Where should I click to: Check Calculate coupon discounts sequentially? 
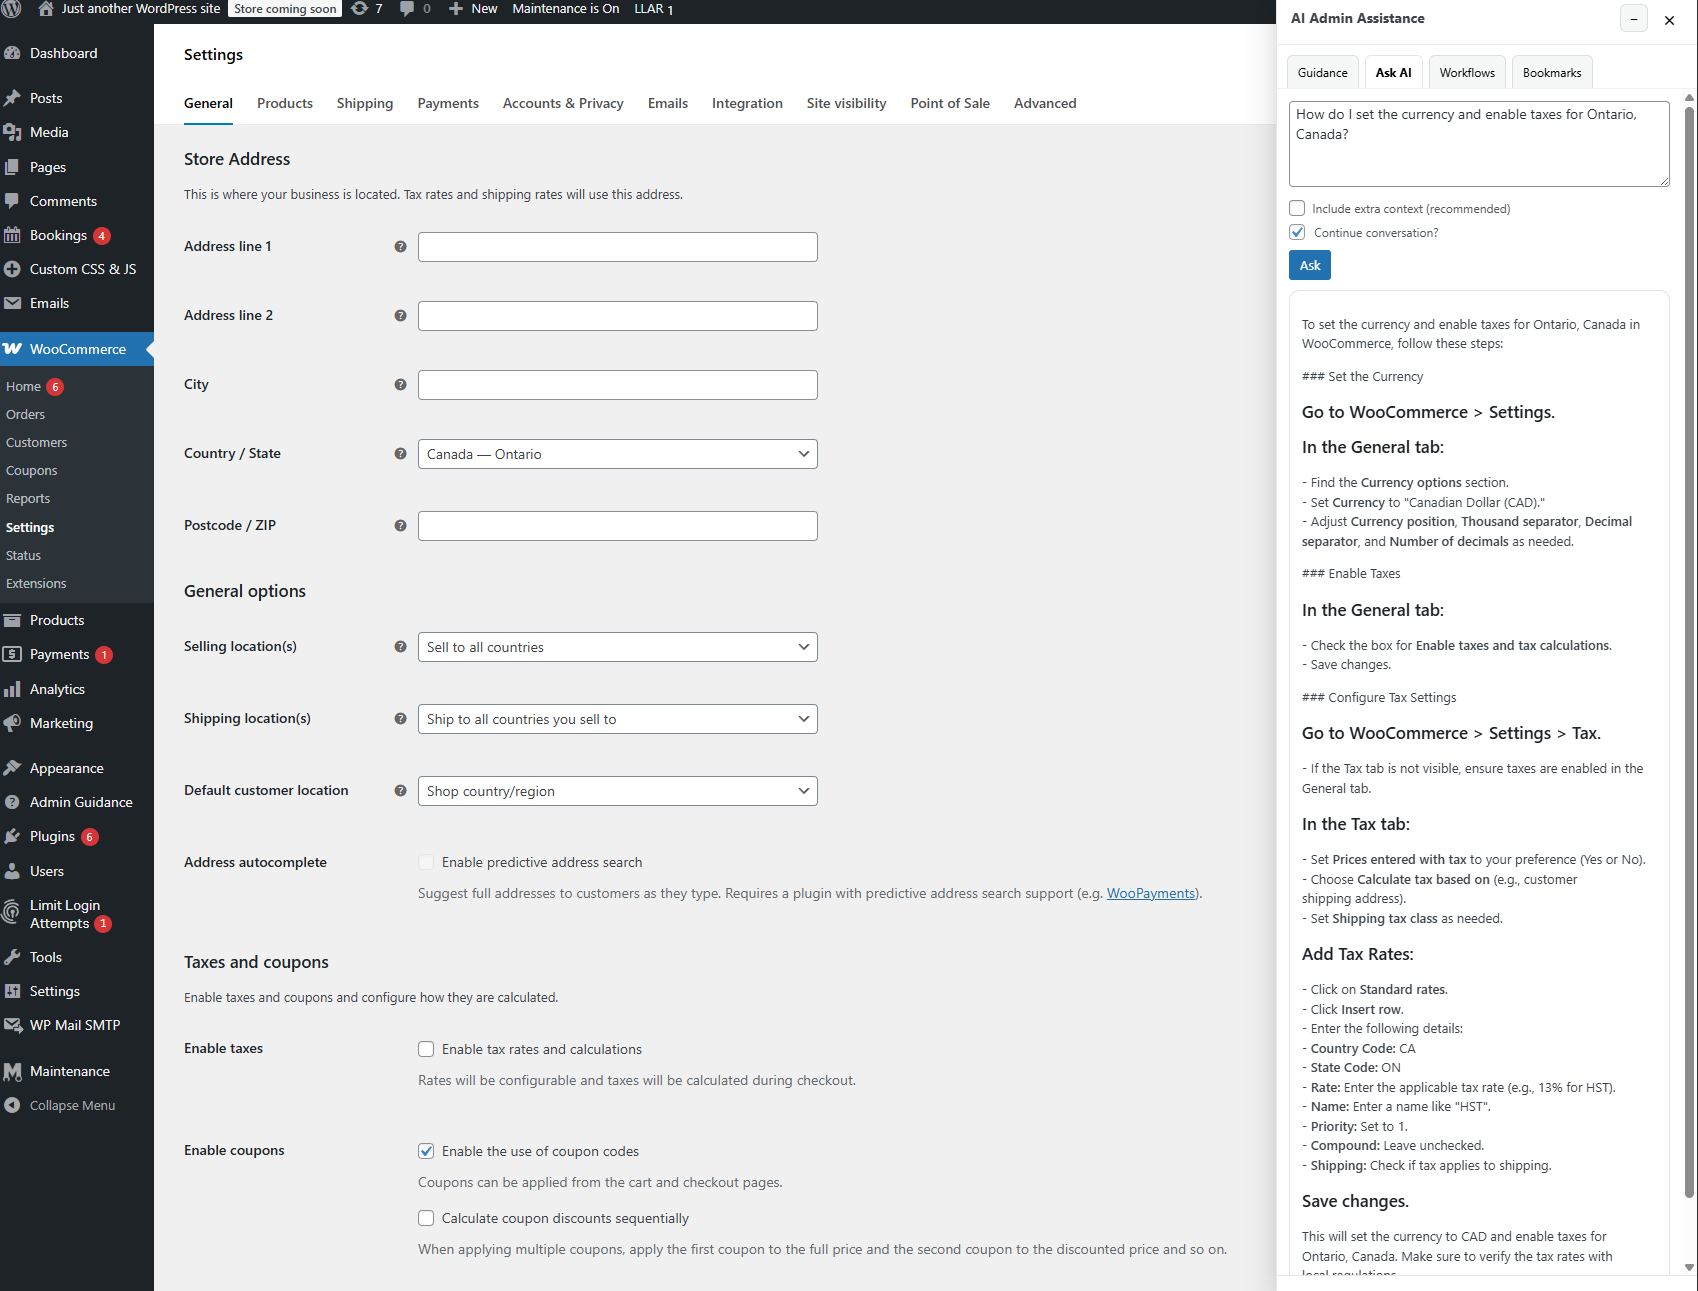(426, 1218)
